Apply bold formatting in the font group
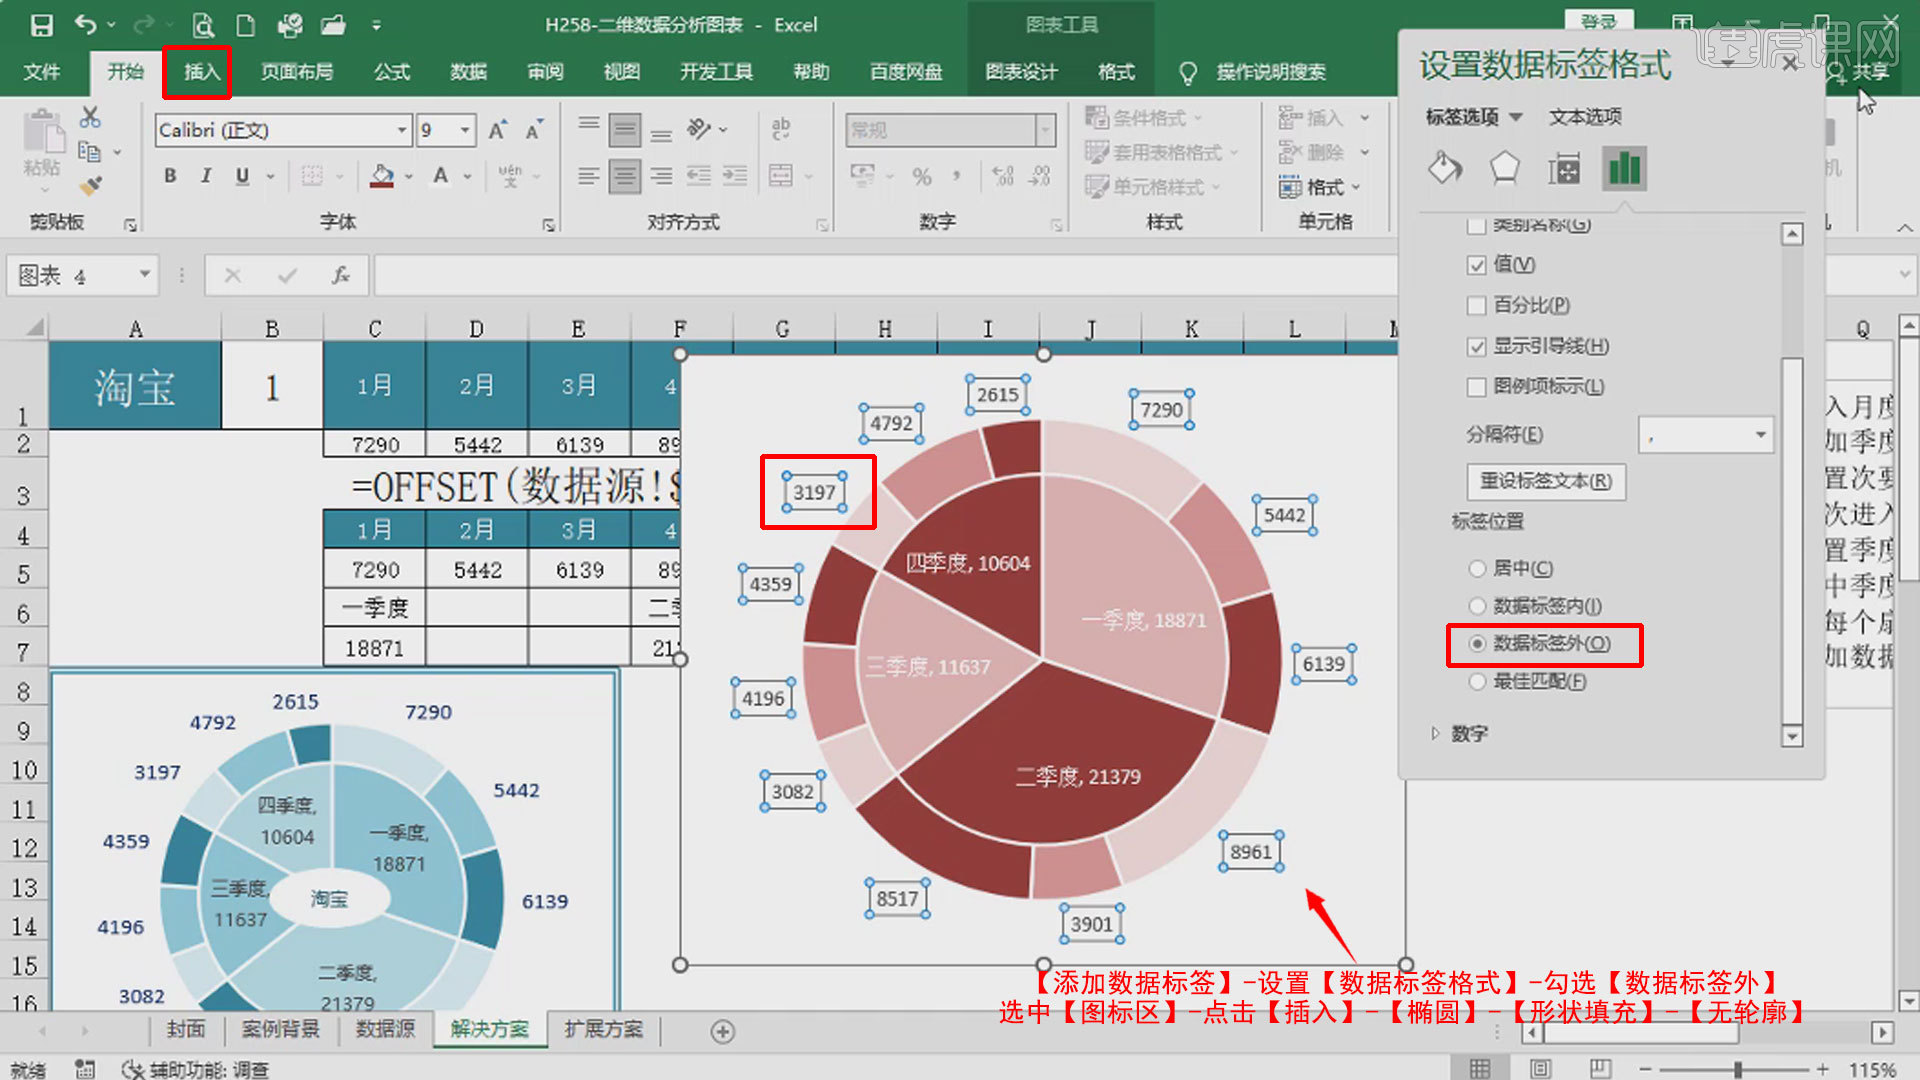 pos(169,175)
